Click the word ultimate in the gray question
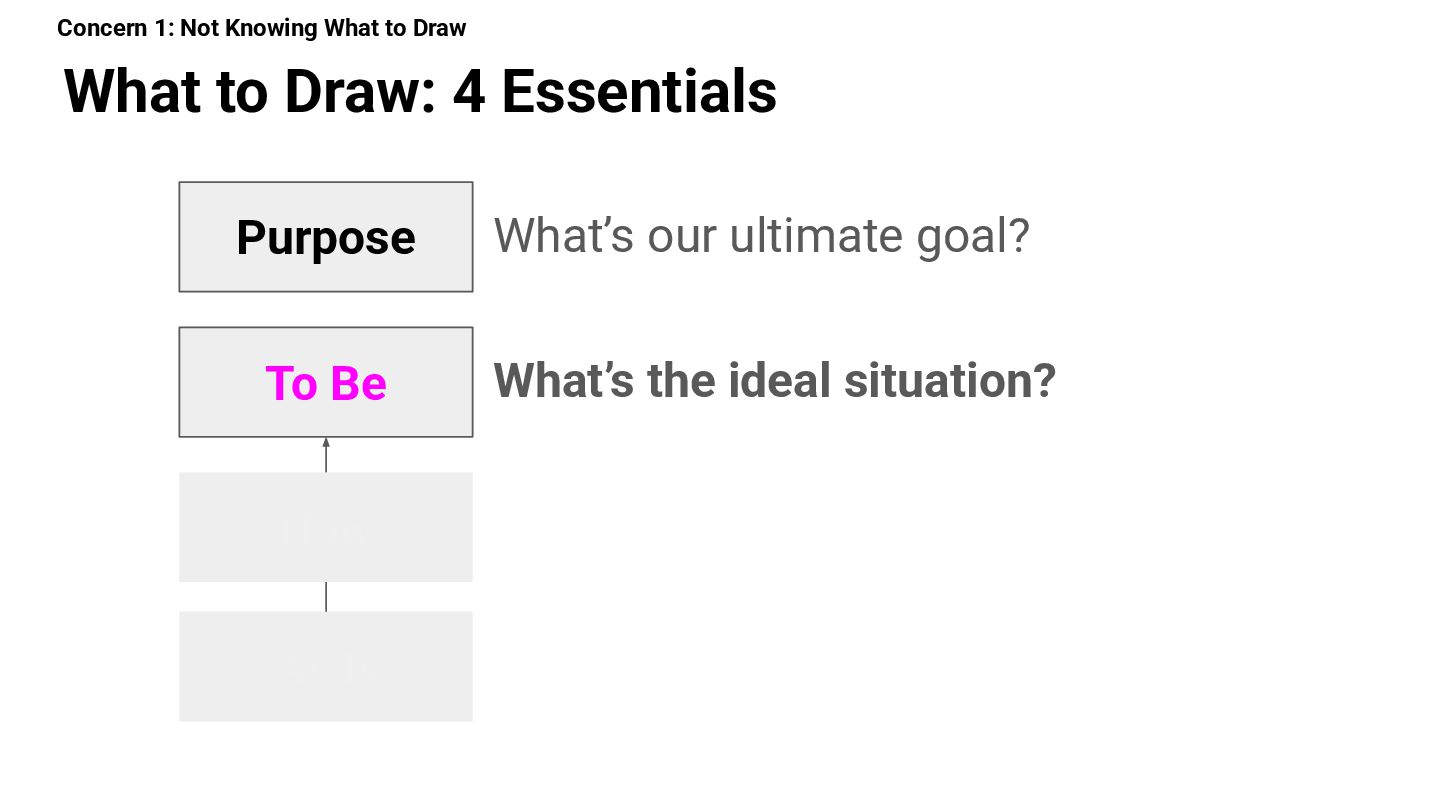 pos(815,236)
